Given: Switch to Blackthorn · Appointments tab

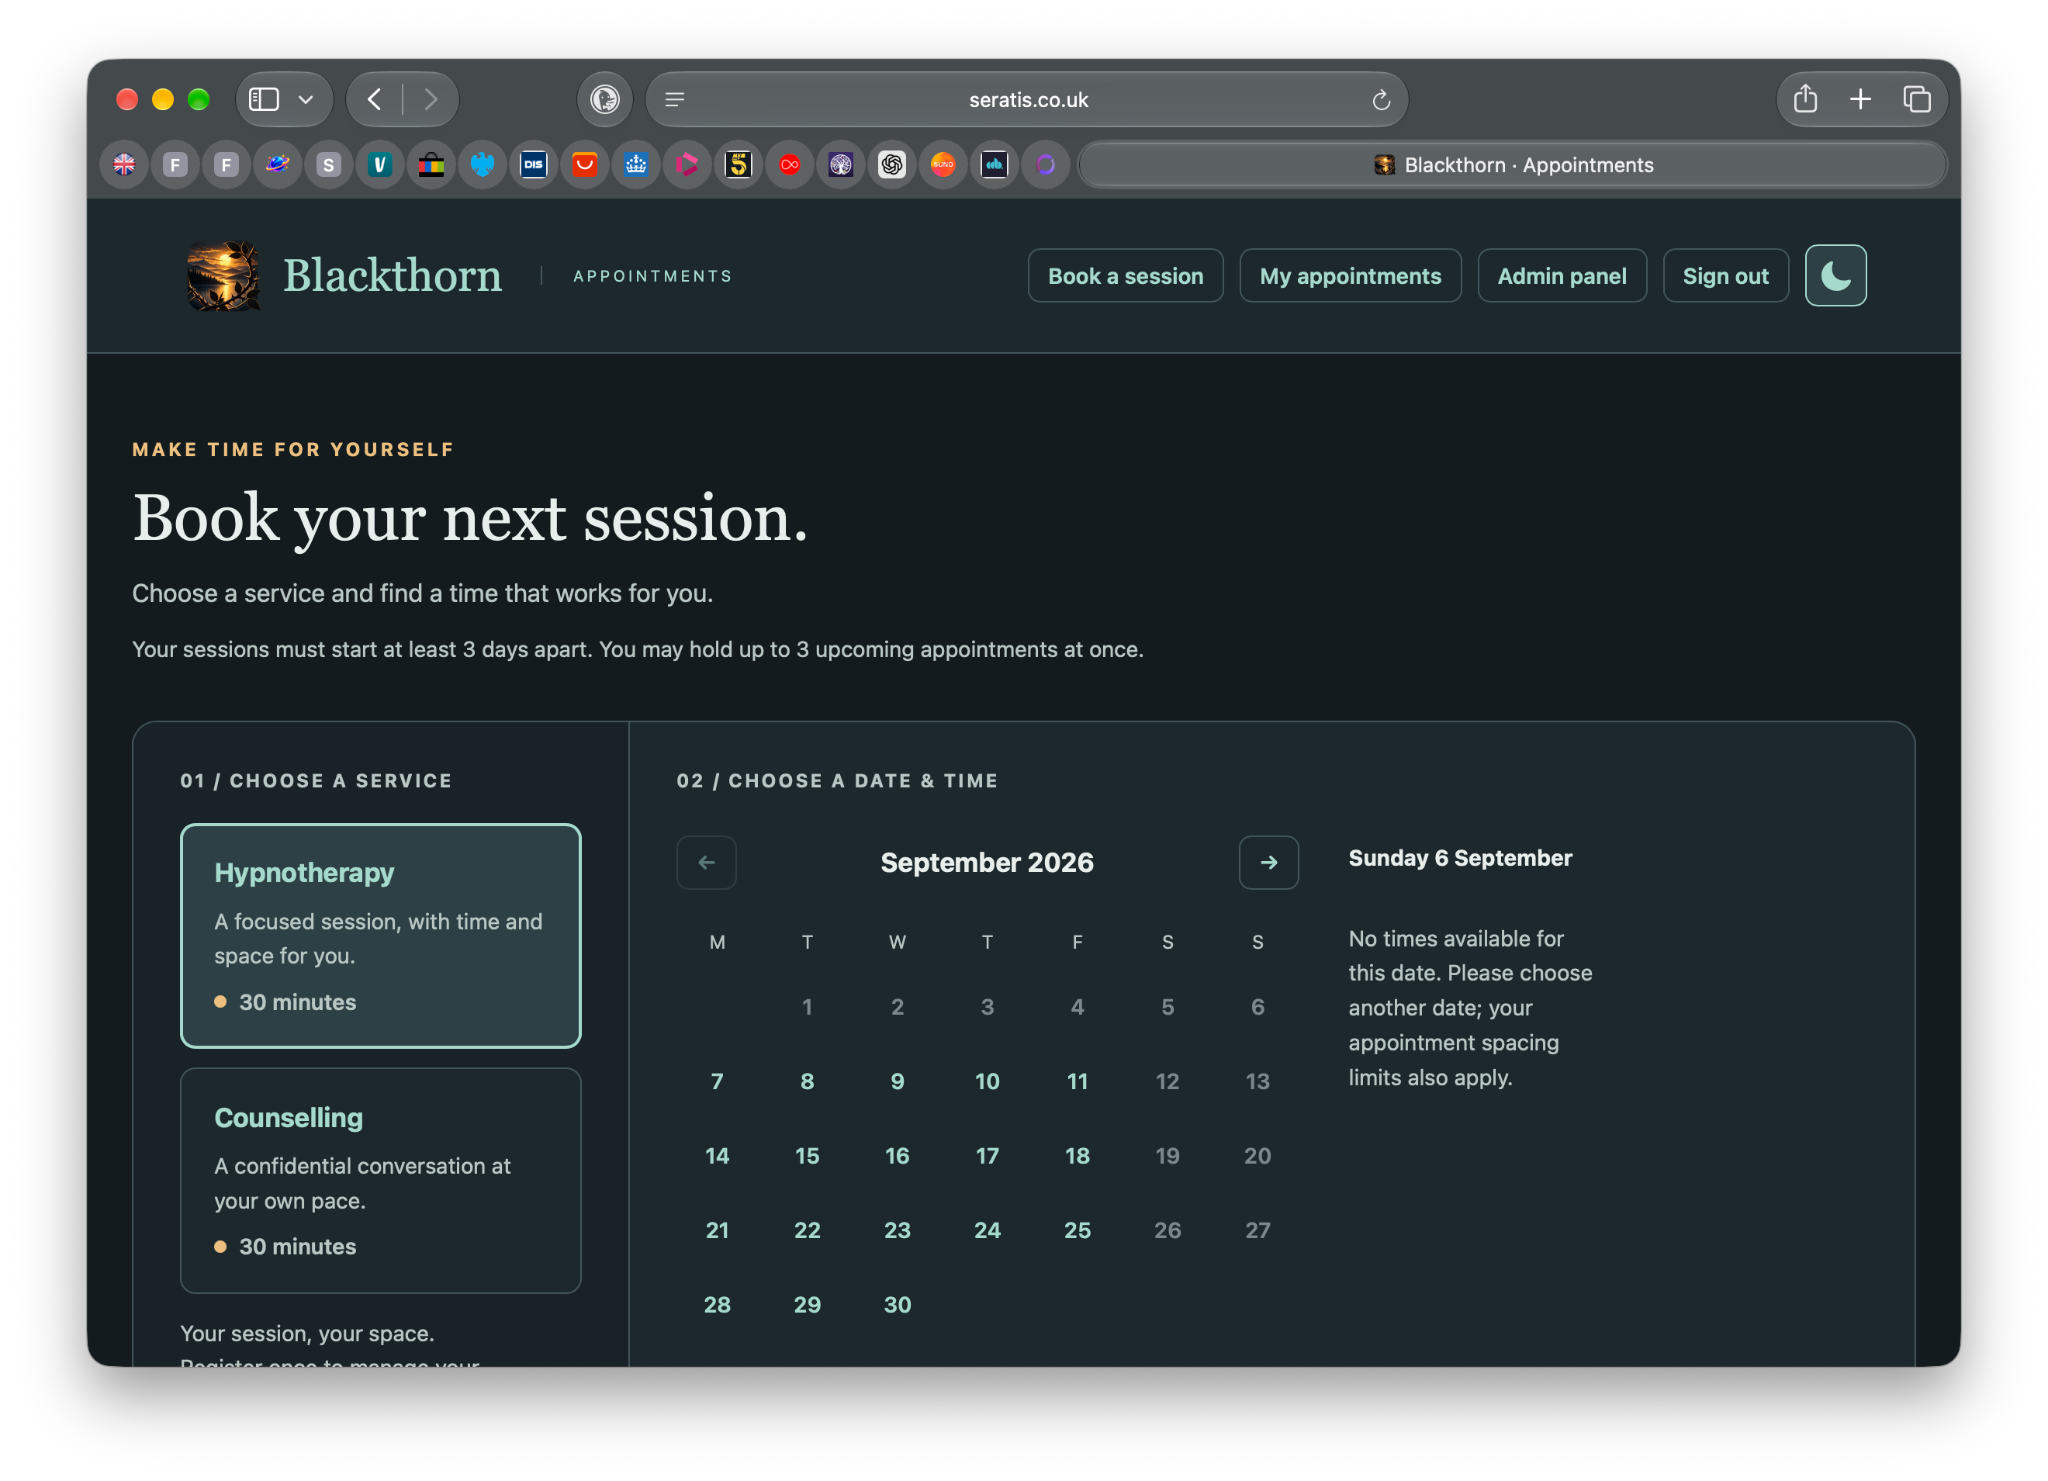Looking at the screenshot, I should tap(1513, 165).
